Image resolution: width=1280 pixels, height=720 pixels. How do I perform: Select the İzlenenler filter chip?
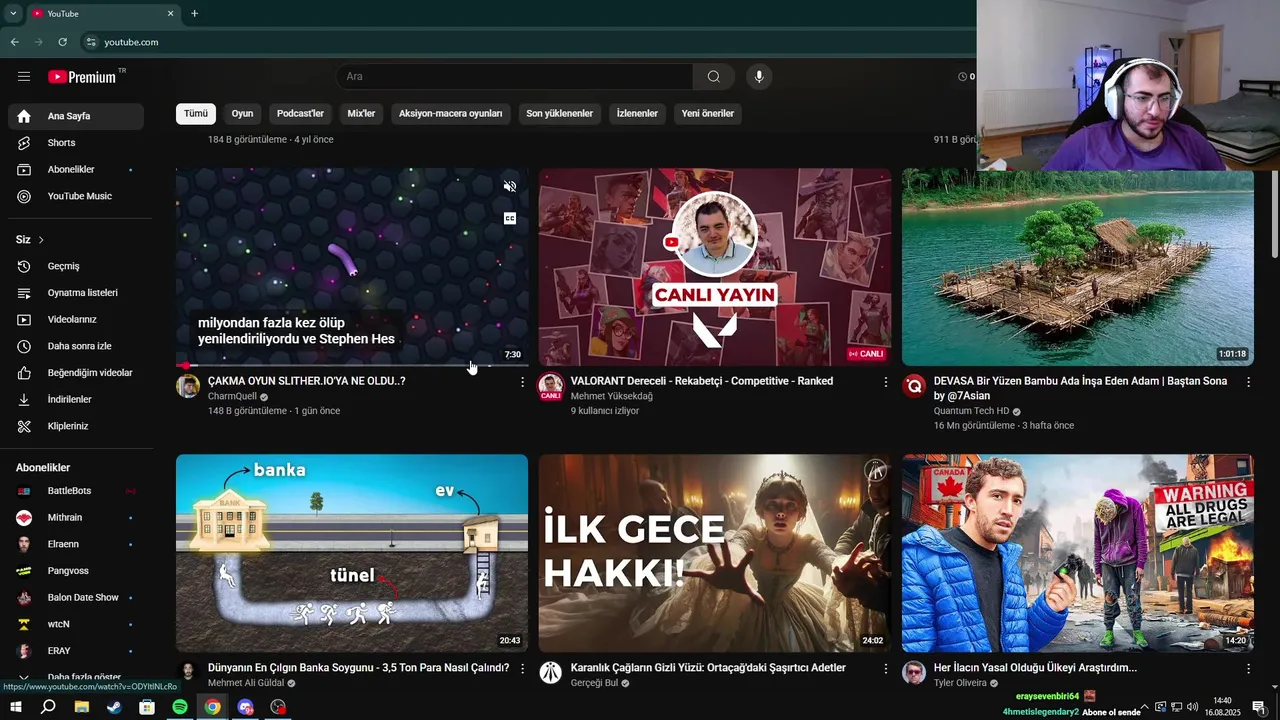click(x=637, y=114)
